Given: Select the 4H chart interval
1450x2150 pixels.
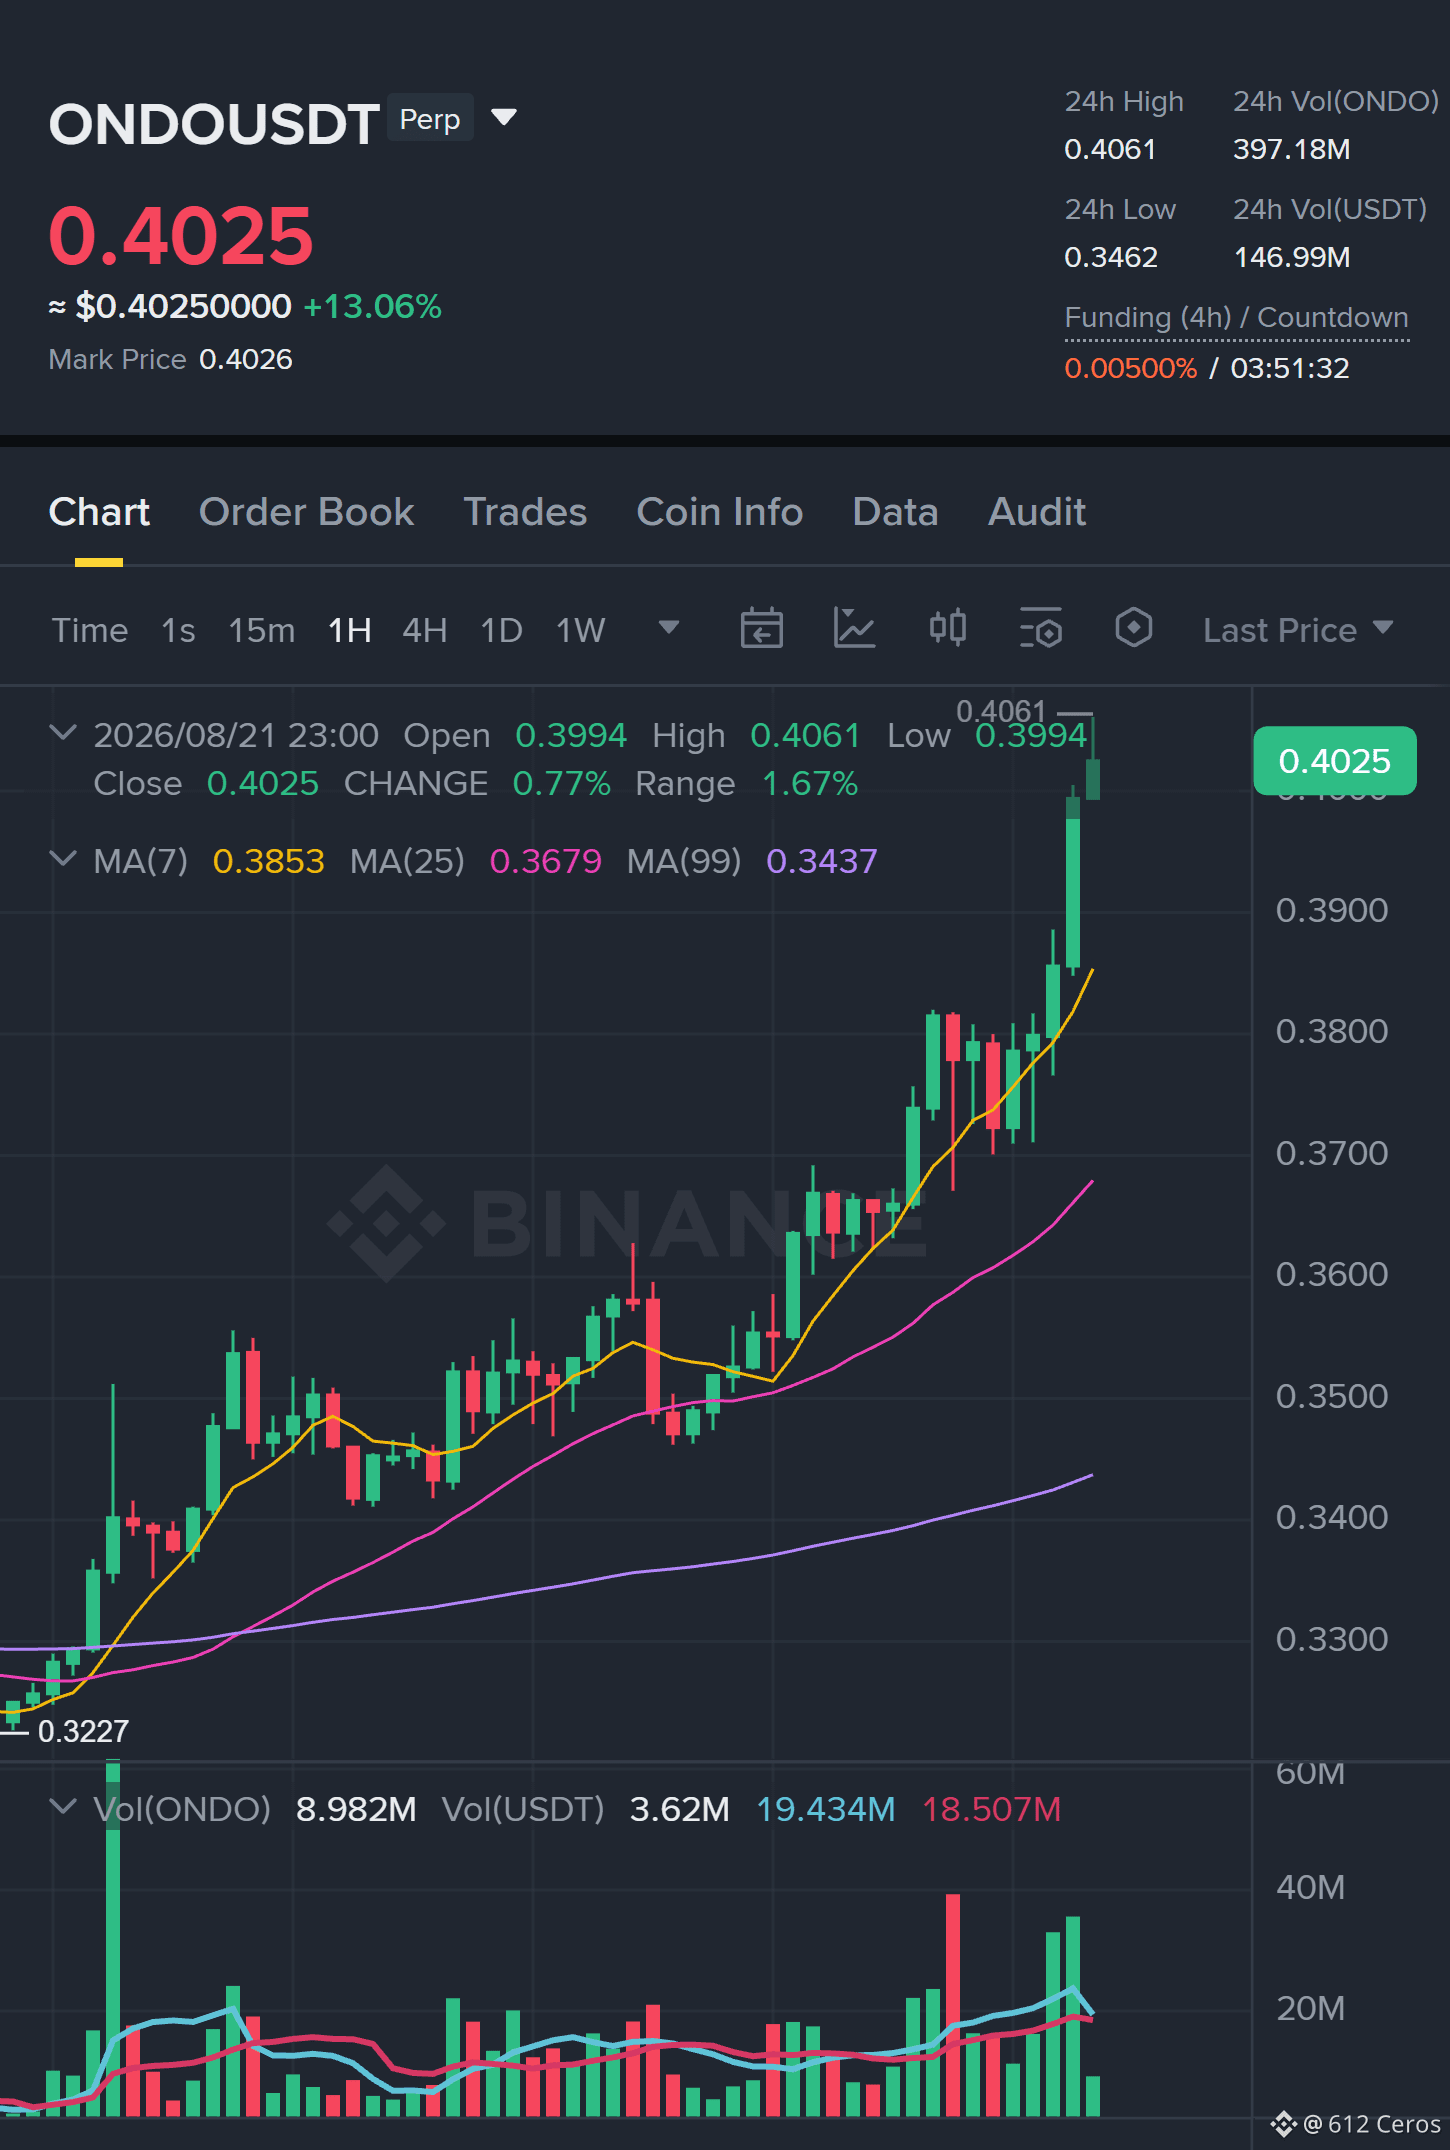Looking at the screenshot, I should click(x=424, y=630).
